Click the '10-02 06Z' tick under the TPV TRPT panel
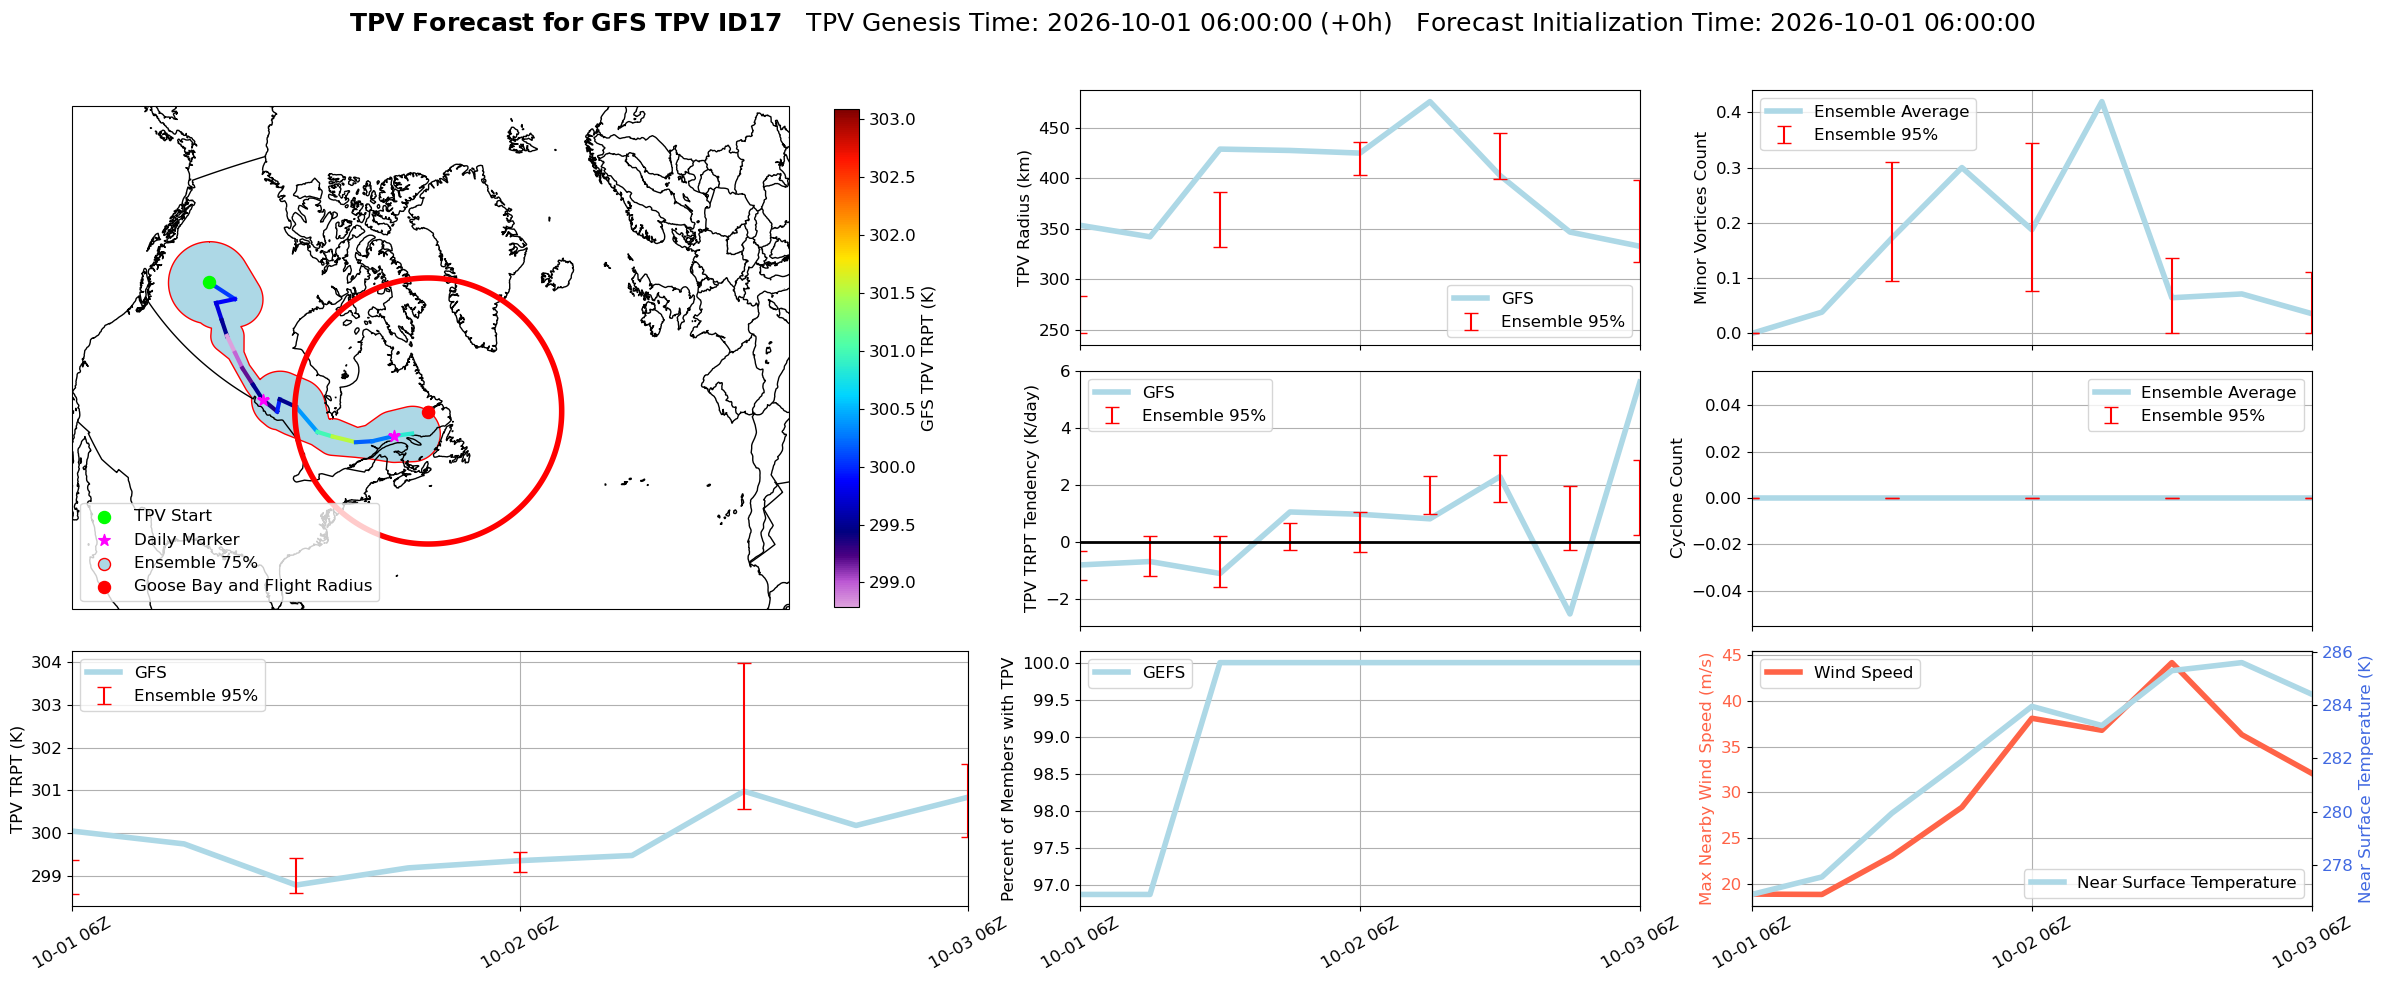 pyautogui.click(x=520, y=944)
